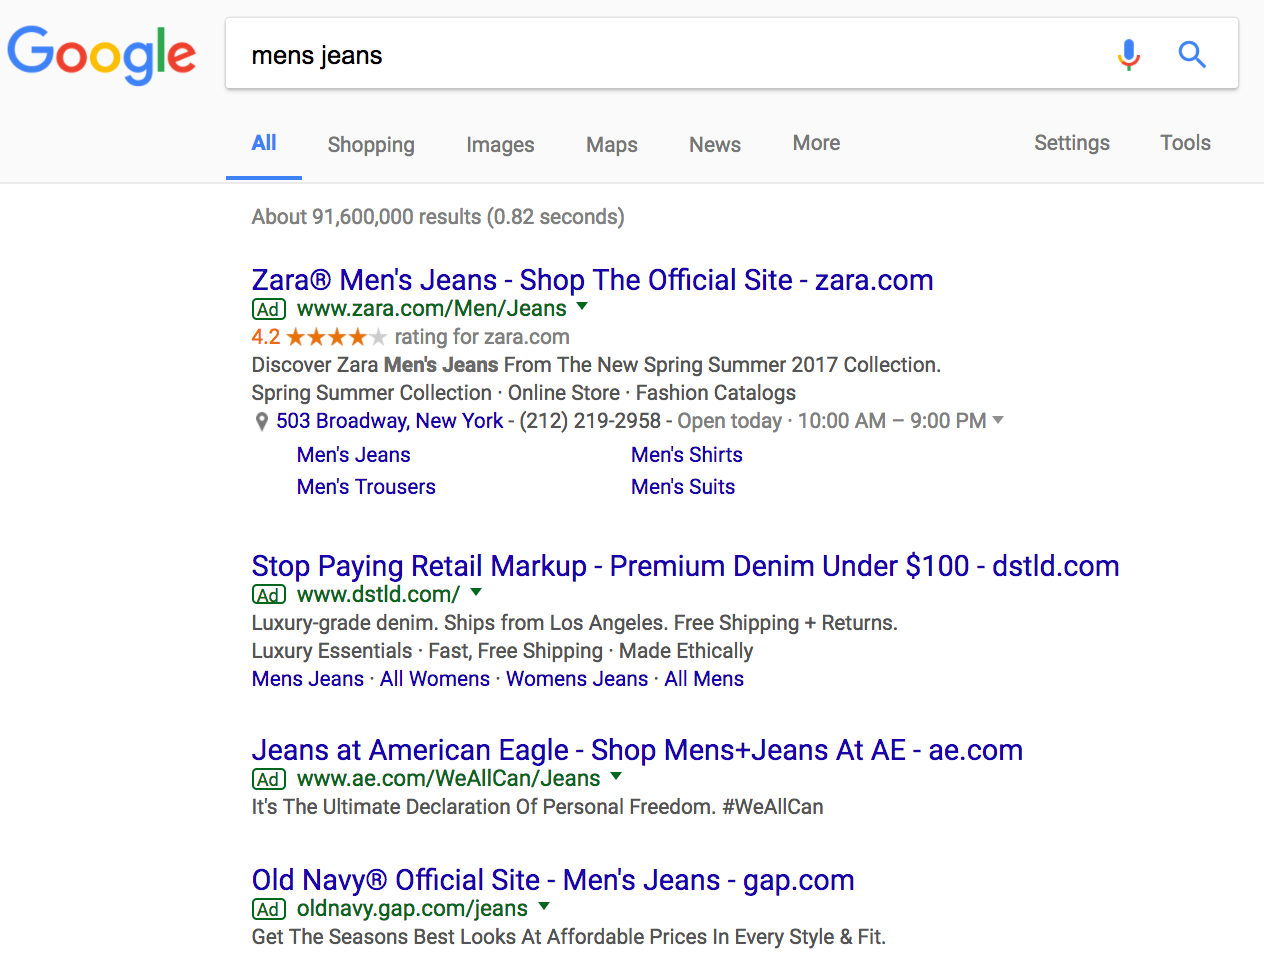The width and height of the screenshot is (1264, 968).
Task: Click inside the search box with 'mens jeans'
Action: [x=600, y=55]
